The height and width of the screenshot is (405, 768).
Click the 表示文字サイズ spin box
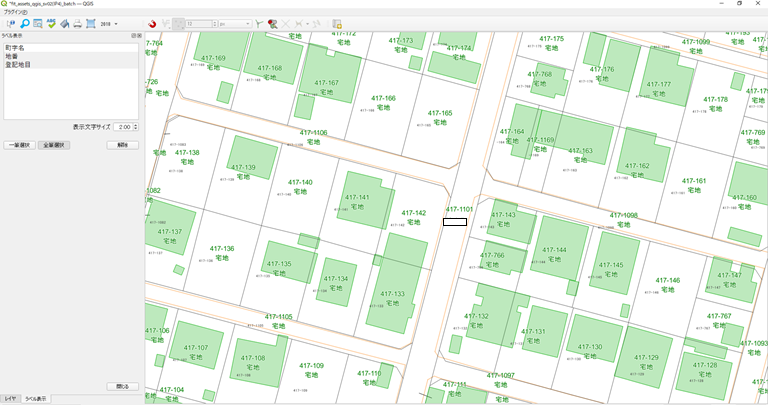pos(124,128)
